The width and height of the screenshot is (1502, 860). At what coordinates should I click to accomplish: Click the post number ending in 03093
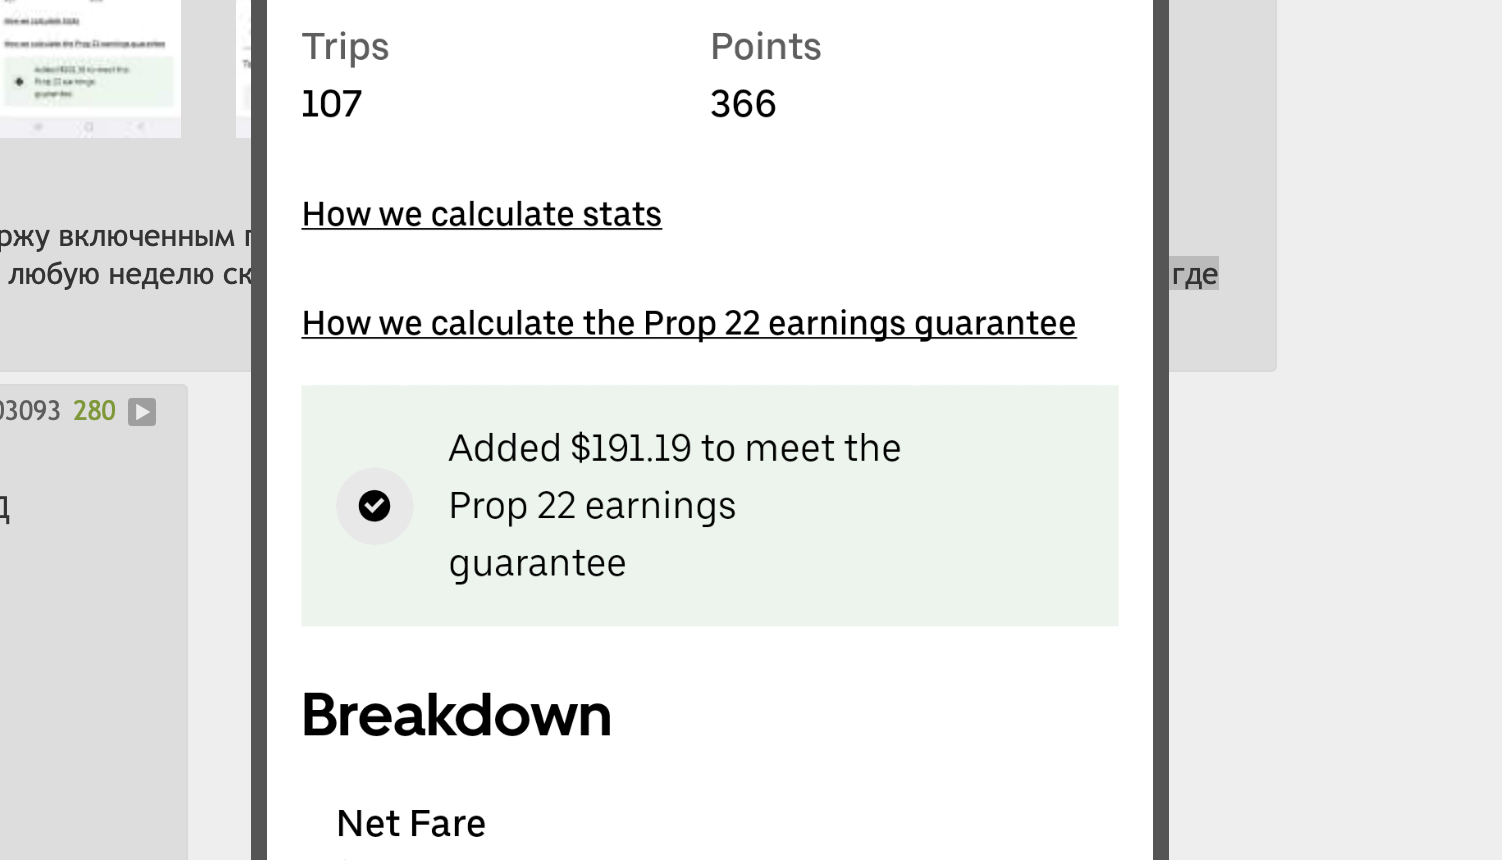point(30,411)
